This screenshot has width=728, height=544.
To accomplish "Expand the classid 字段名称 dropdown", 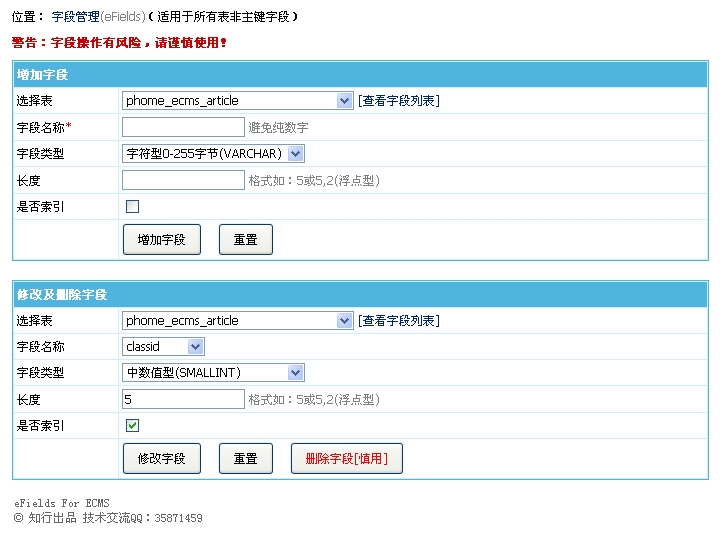I will click(163, 346).
